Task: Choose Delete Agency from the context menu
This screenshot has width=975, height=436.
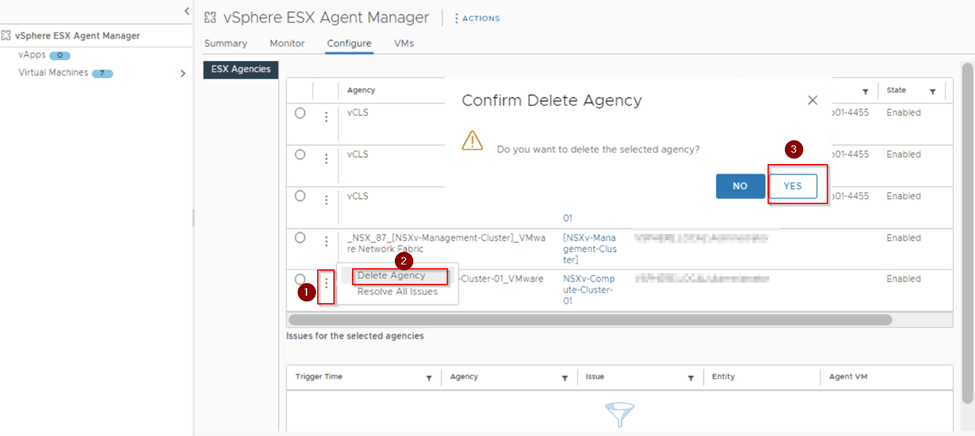Action: [391, 275]
